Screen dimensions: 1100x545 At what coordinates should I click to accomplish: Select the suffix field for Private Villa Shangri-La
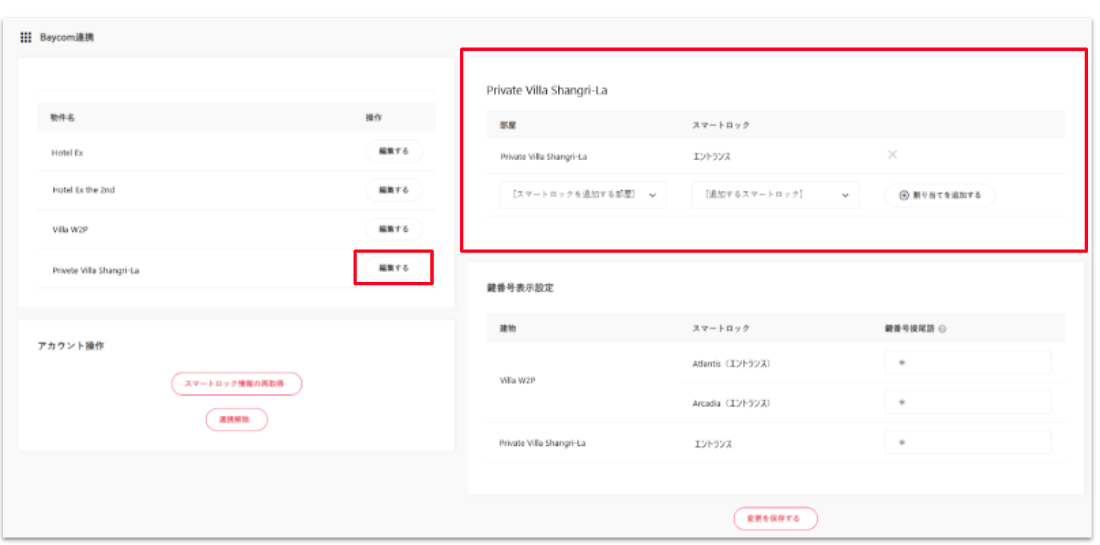pyautogui.click(x=967, y=442)
